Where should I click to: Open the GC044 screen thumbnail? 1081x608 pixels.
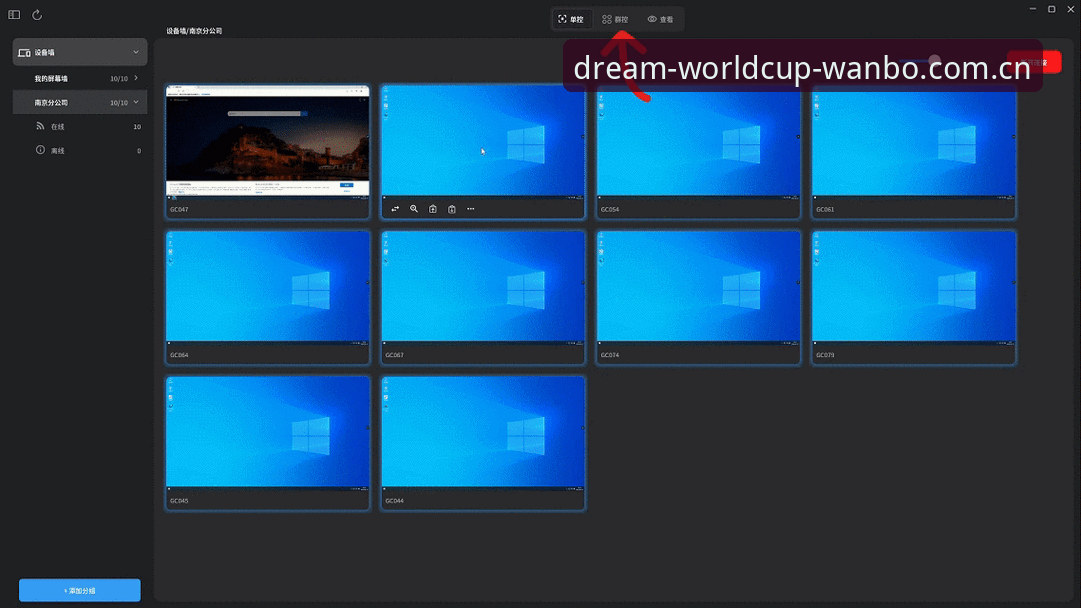click(483, 434)
